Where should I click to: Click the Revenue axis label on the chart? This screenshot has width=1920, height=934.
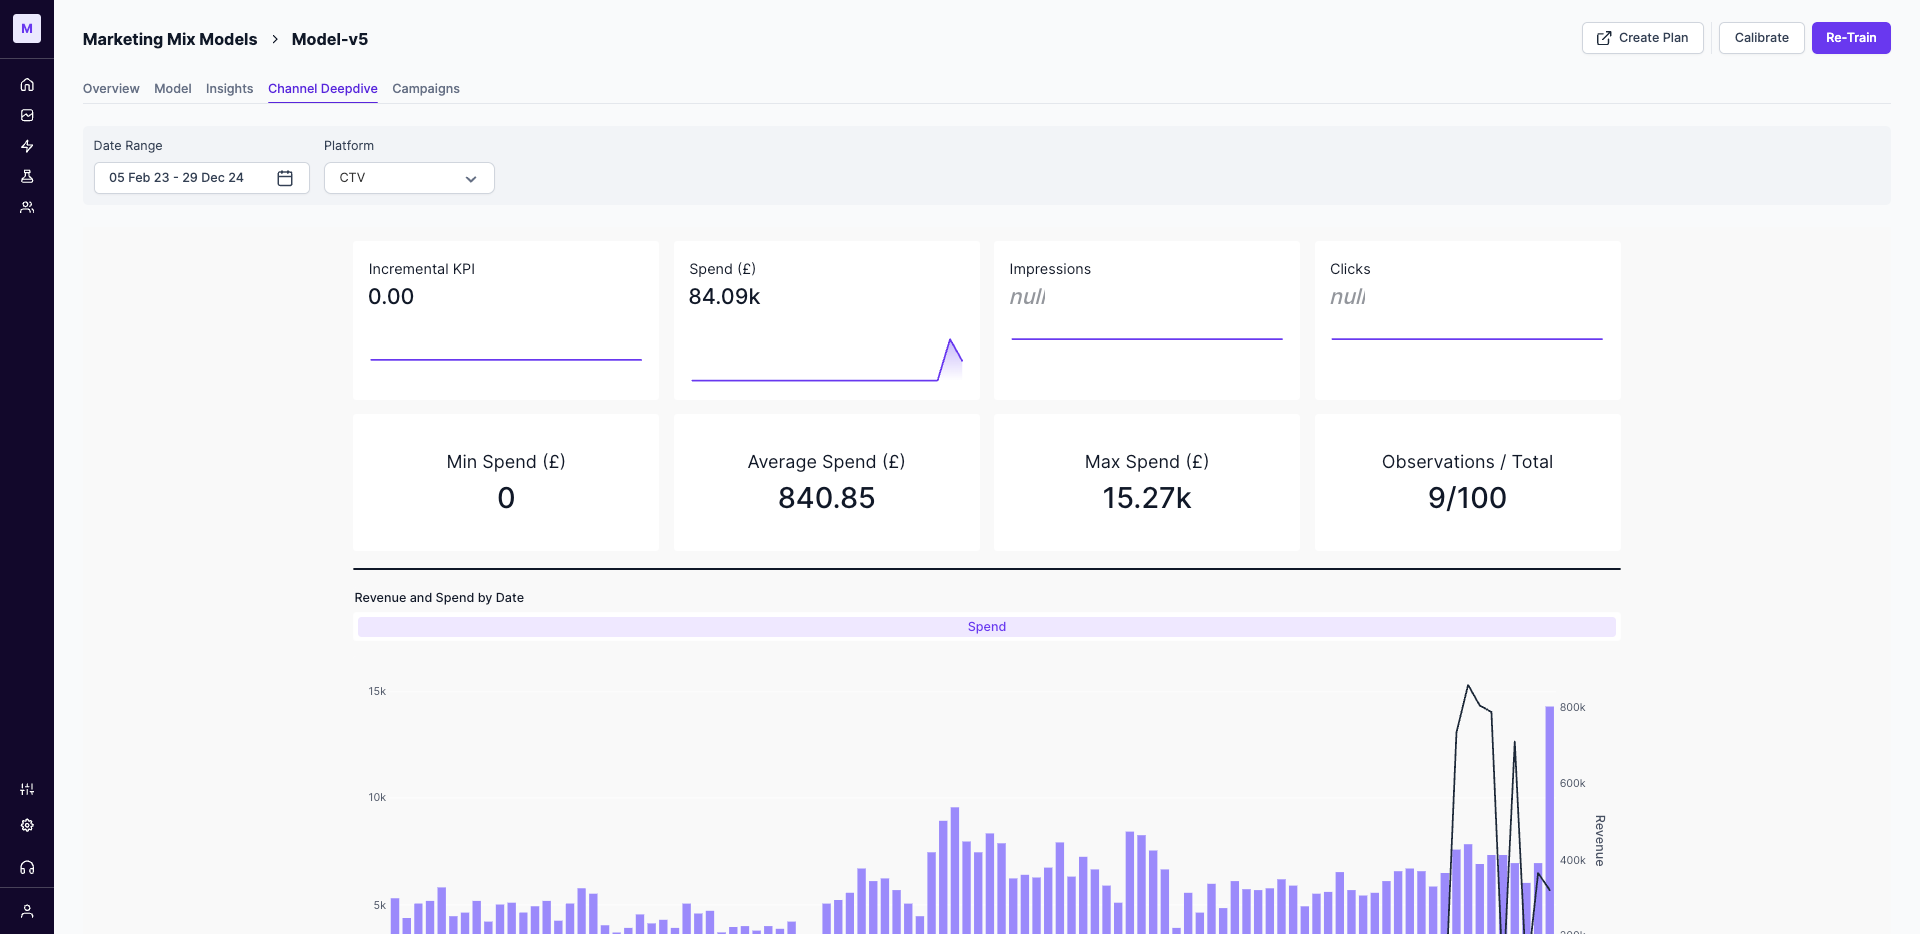point(1600,840)
